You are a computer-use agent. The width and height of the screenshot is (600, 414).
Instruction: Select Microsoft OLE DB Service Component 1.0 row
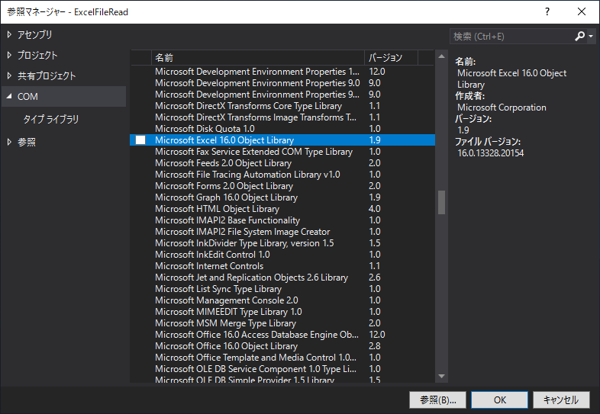pos(282,369)
